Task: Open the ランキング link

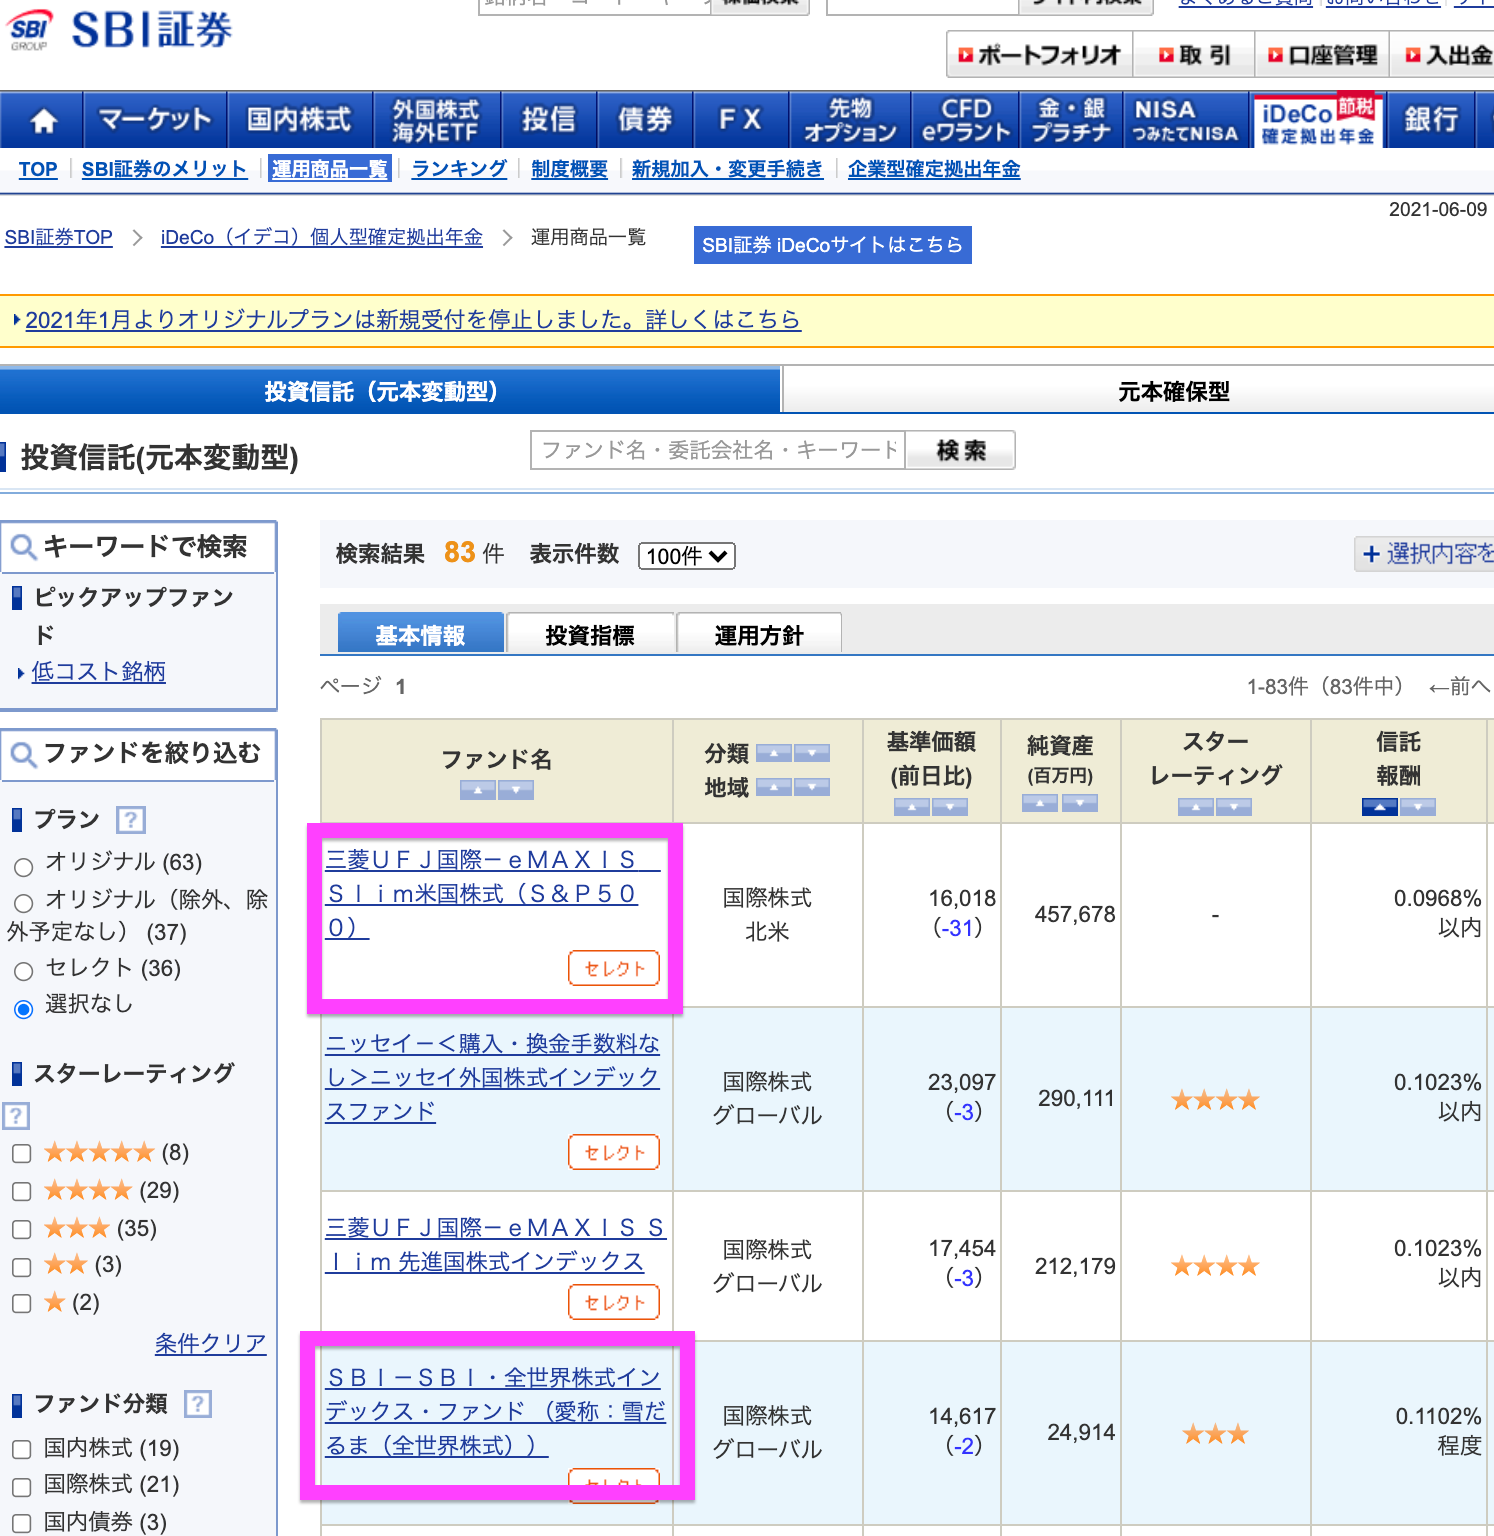Action: pos(459,170)
